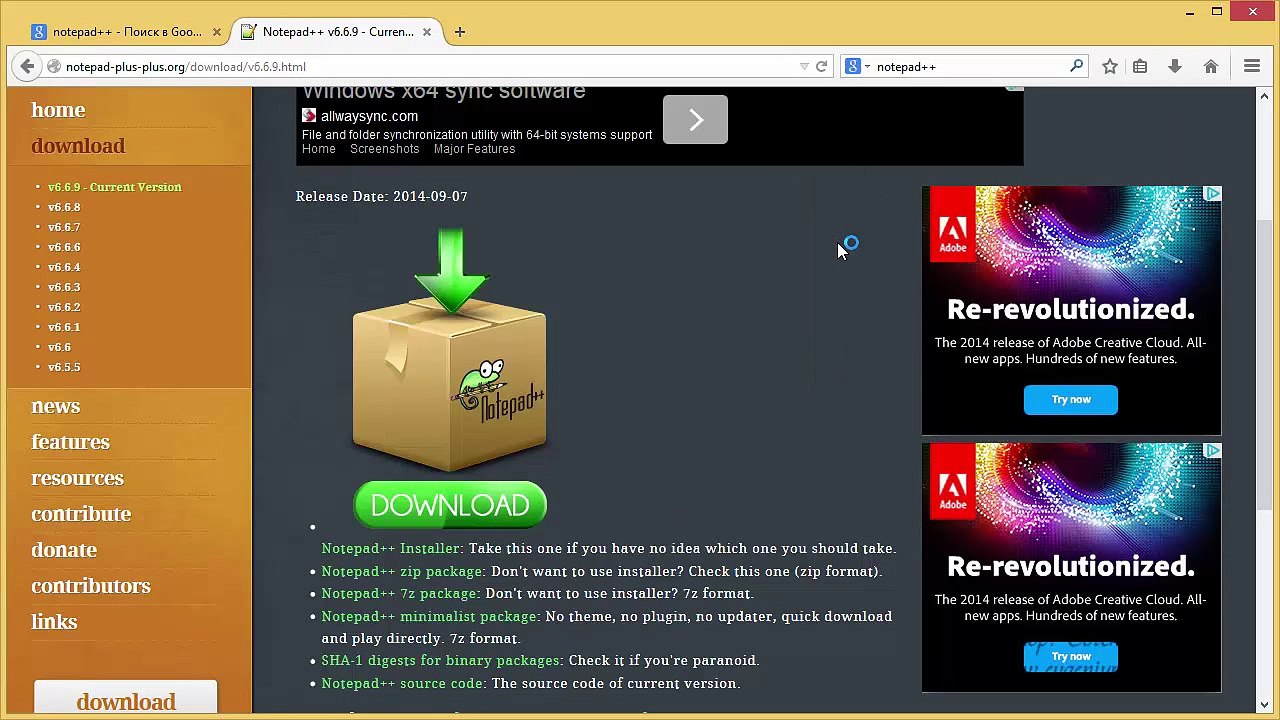1280x720 pixels.
Task: Select the Notepad++ v6.6.9 tab
Action: coord(336,32)
